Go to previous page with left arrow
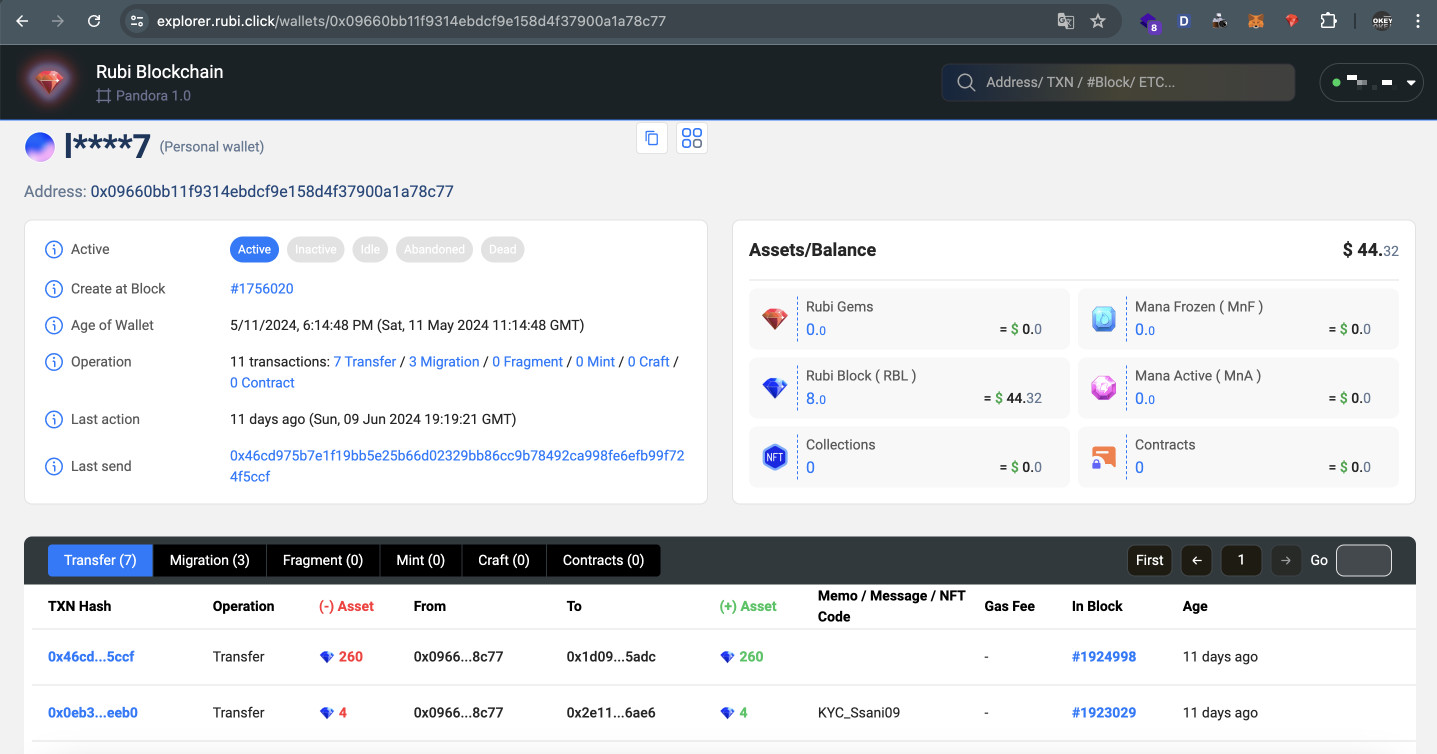This screenshot has height=754, width=1437. [1196, 560]
